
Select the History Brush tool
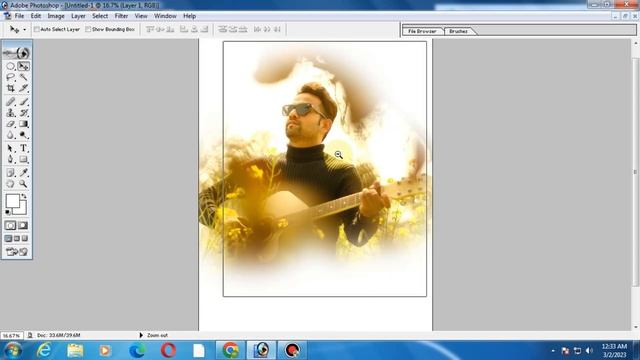(23, 113)
